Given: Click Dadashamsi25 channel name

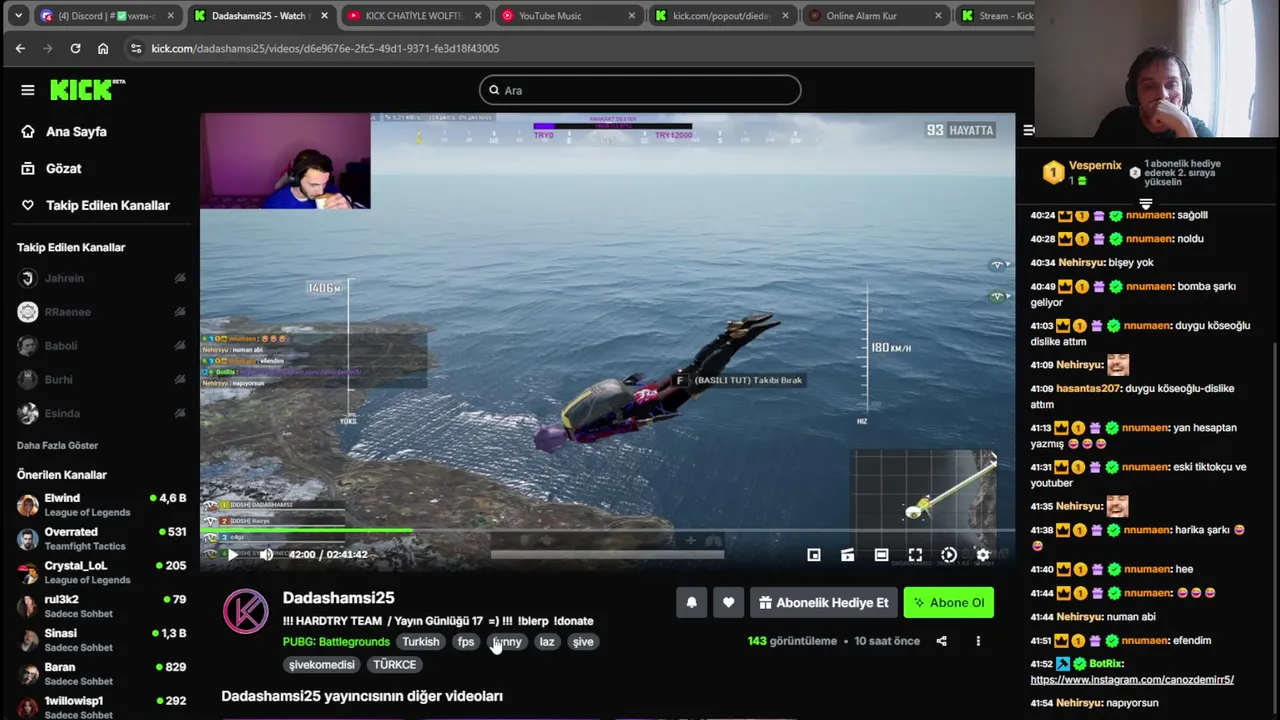Looking at the screenshot, I should click(338, 598).
